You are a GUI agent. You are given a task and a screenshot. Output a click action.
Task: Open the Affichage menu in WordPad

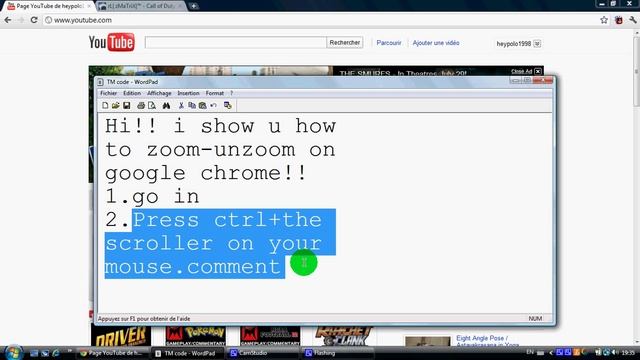pyautogui.click(x=159, y=93)
